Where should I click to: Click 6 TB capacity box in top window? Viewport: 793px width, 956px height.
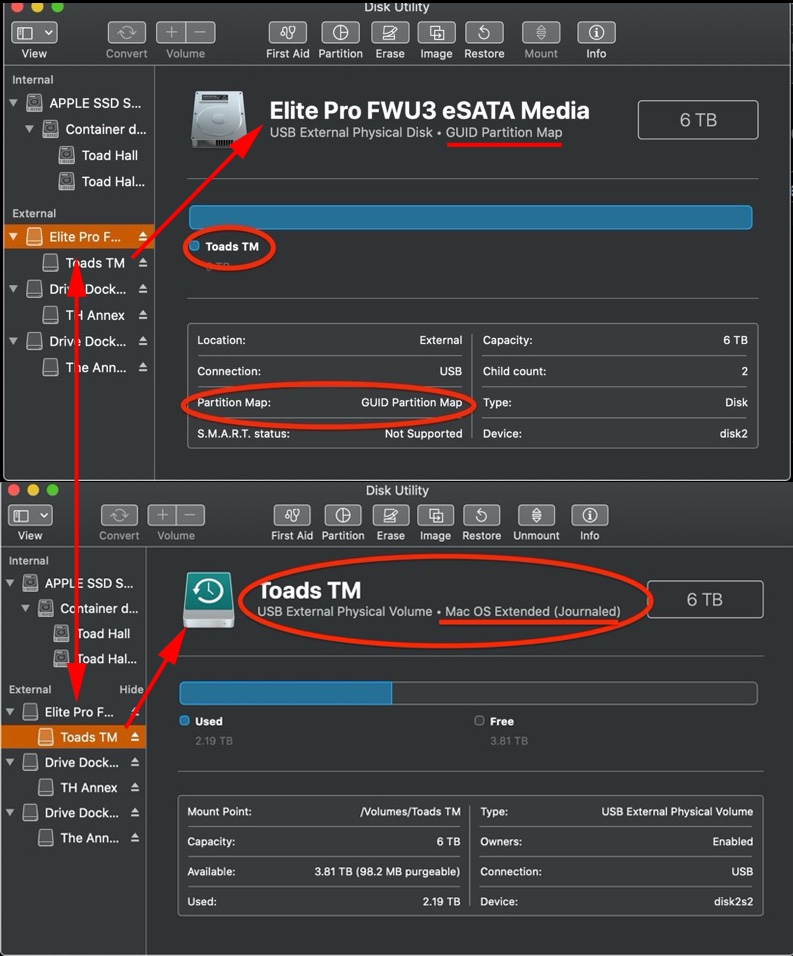tap(698, 120)
